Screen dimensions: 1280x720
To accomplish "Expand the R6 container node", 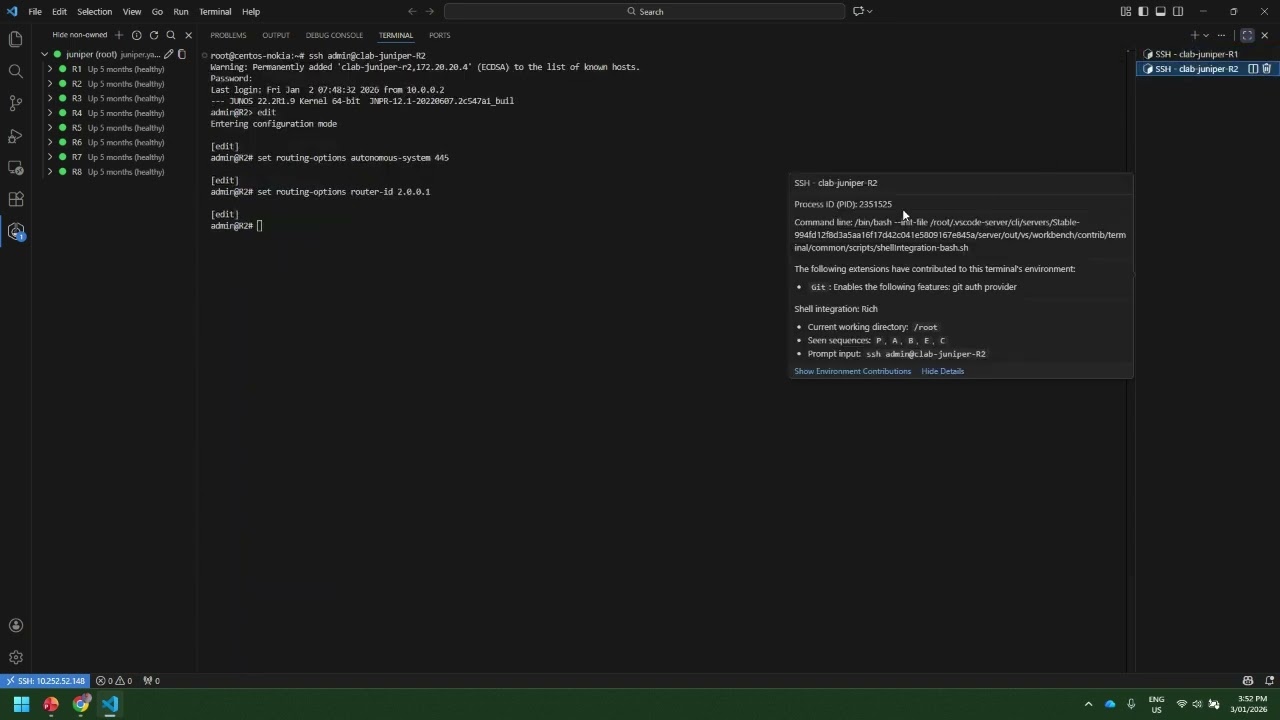I will click(x=50, y=142).
